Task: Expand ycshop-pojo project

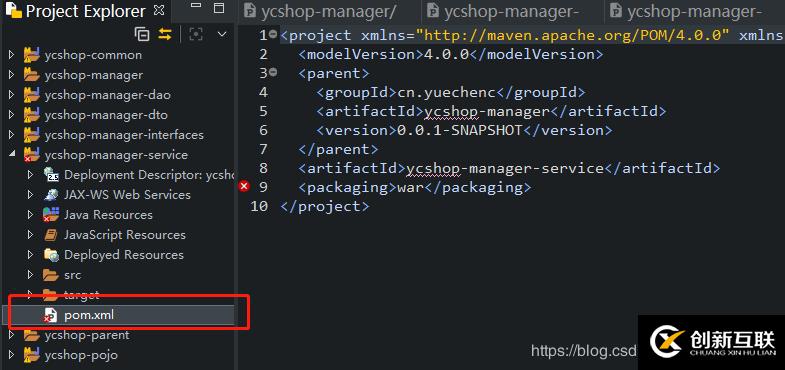Action: [12, 355]
